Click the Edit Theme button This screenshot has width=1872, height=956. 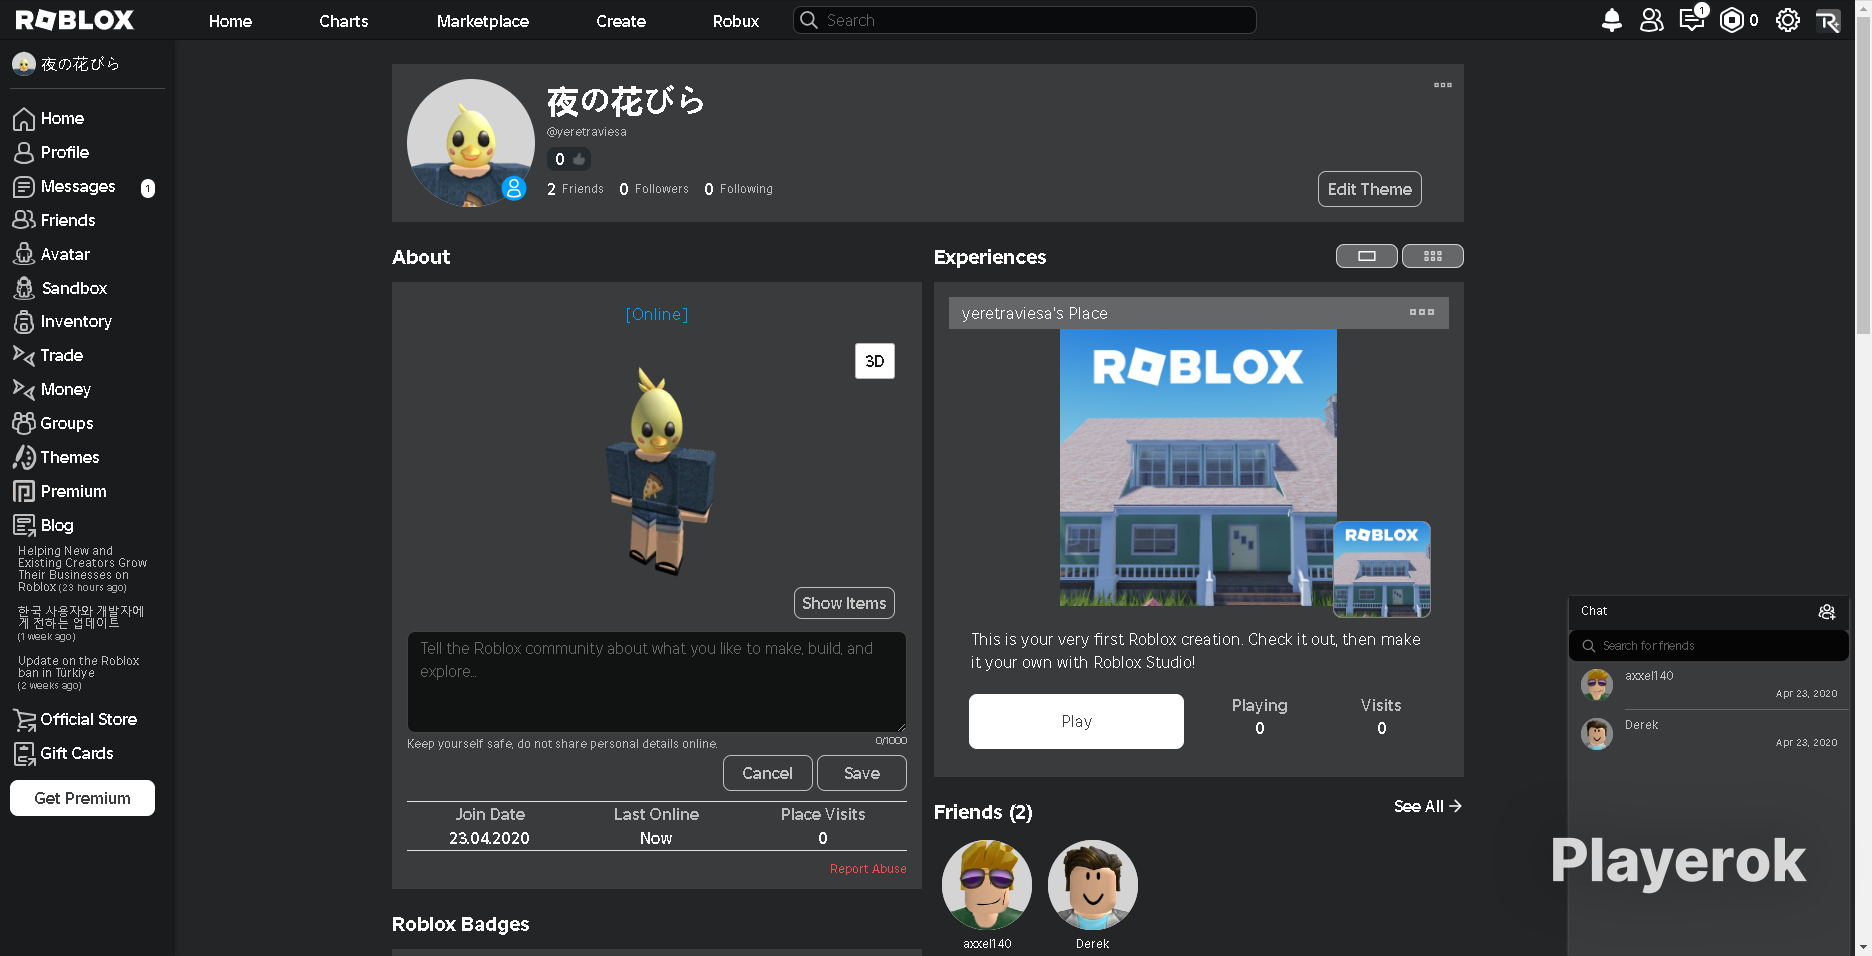pyautogui.click(x=1370, y=189)
